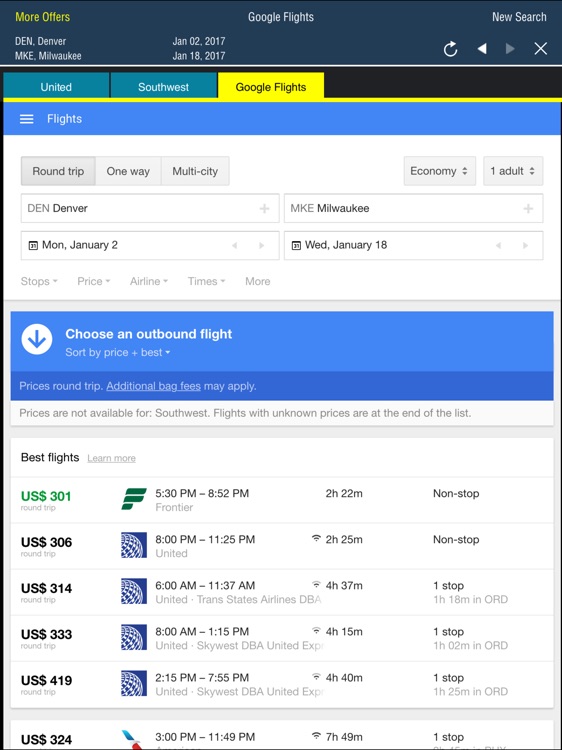Close the browser overlay with X
The height and width of the screenshot is (750, 562).
[540, 49]
